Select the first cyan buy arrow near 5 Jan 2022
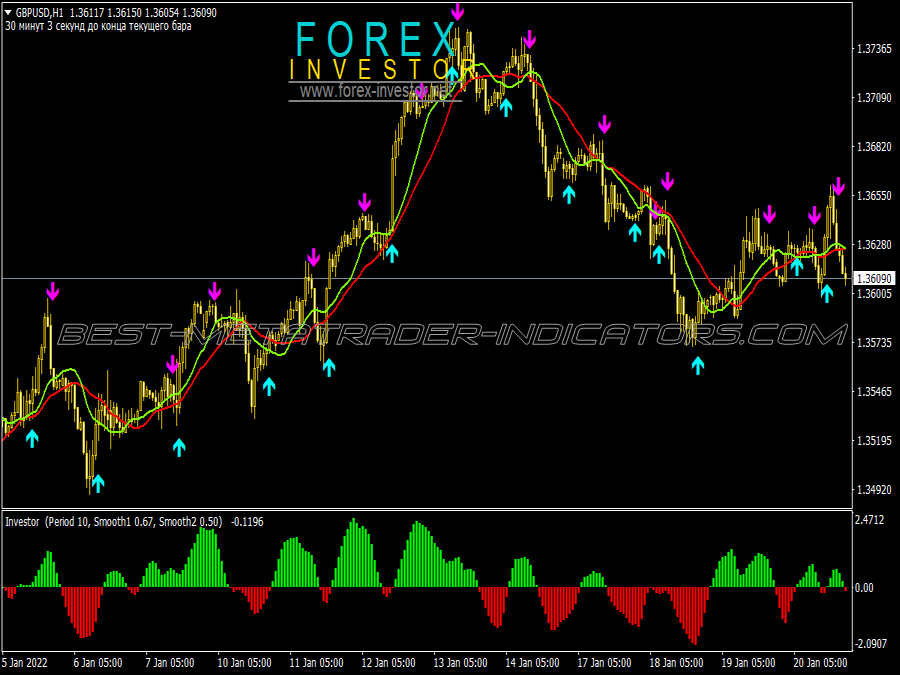Viewport: 900px width, 675px height. coord(32,439)
